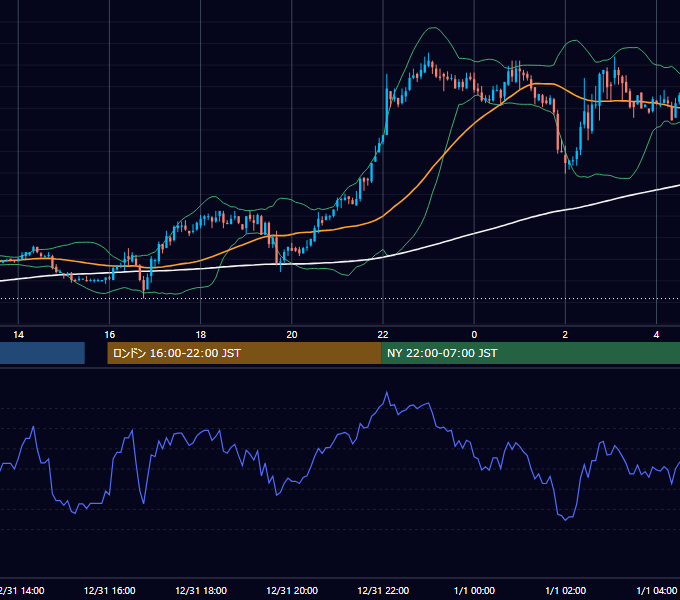Click the 1/1 02:00 date label

(565, 590)
